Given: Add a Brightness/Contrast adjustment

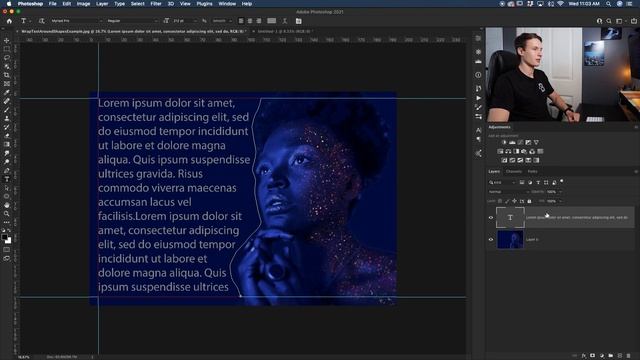Looking at the screenshot, I should (x=504, y=142).
